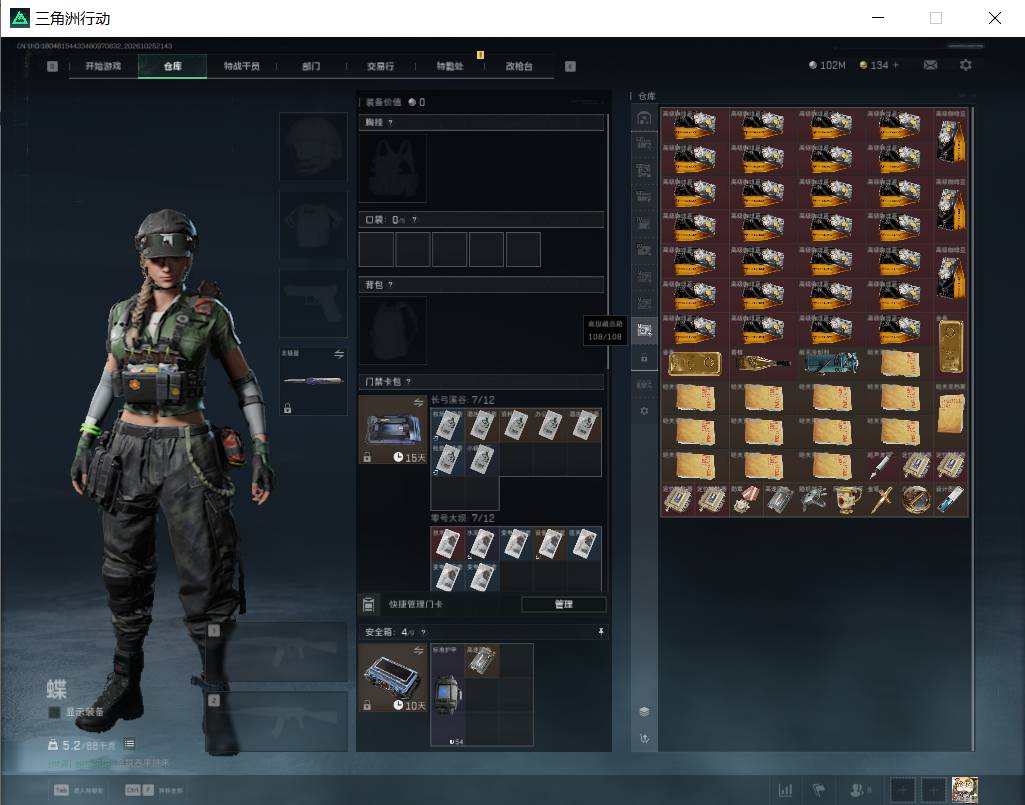Screen dimensions: 1025x805
Task: Select the gas mask item in safe box
Action: (448, 694)
